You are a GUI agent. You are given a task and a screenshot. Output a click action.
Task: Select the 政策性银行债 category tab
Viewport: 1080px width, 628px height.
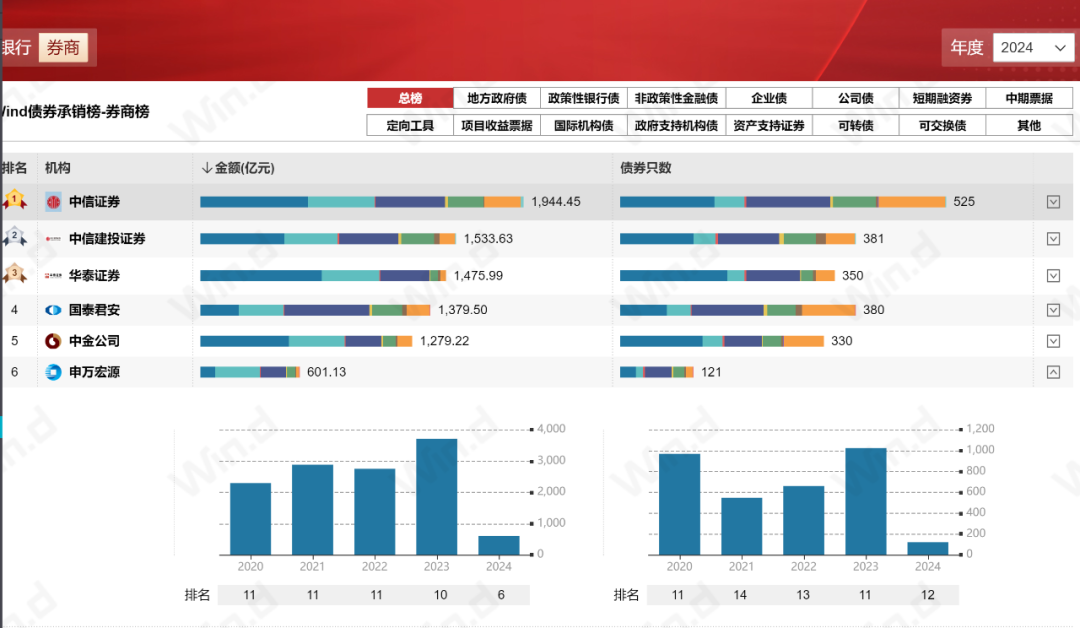tap(583, 98)
